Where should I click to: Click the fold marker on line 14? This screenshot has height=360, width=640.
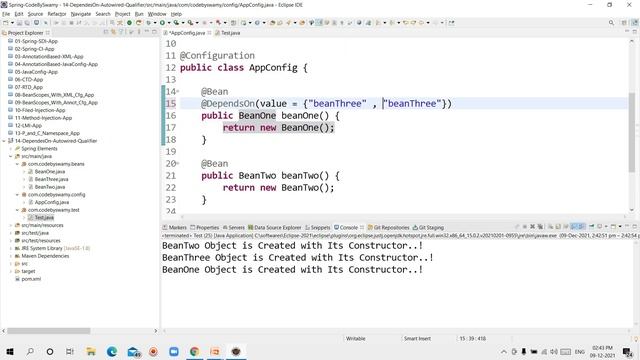point(178,92)
